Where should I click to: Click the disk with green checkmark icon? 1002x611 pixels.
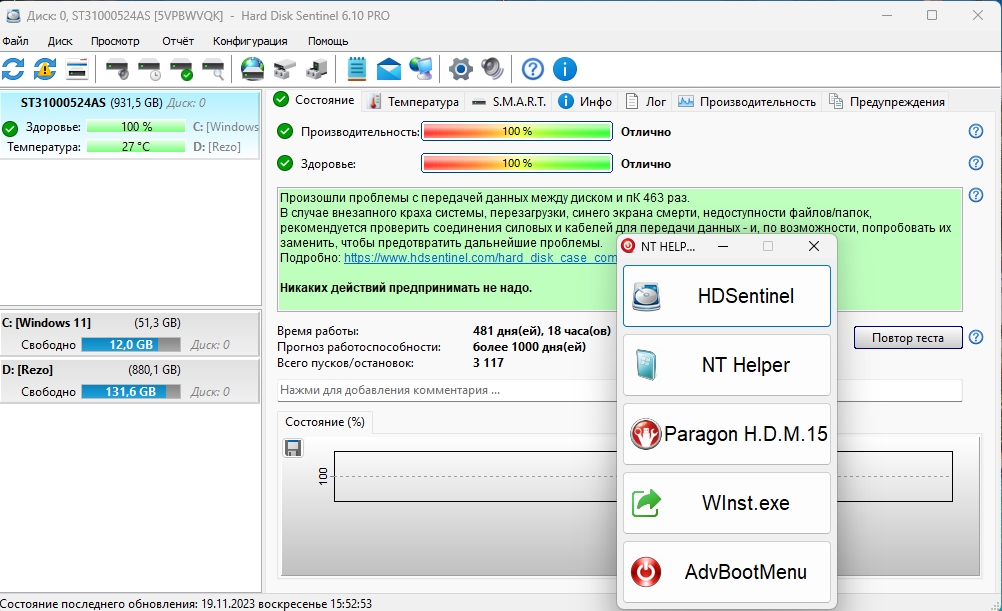[x=181, y=69]
